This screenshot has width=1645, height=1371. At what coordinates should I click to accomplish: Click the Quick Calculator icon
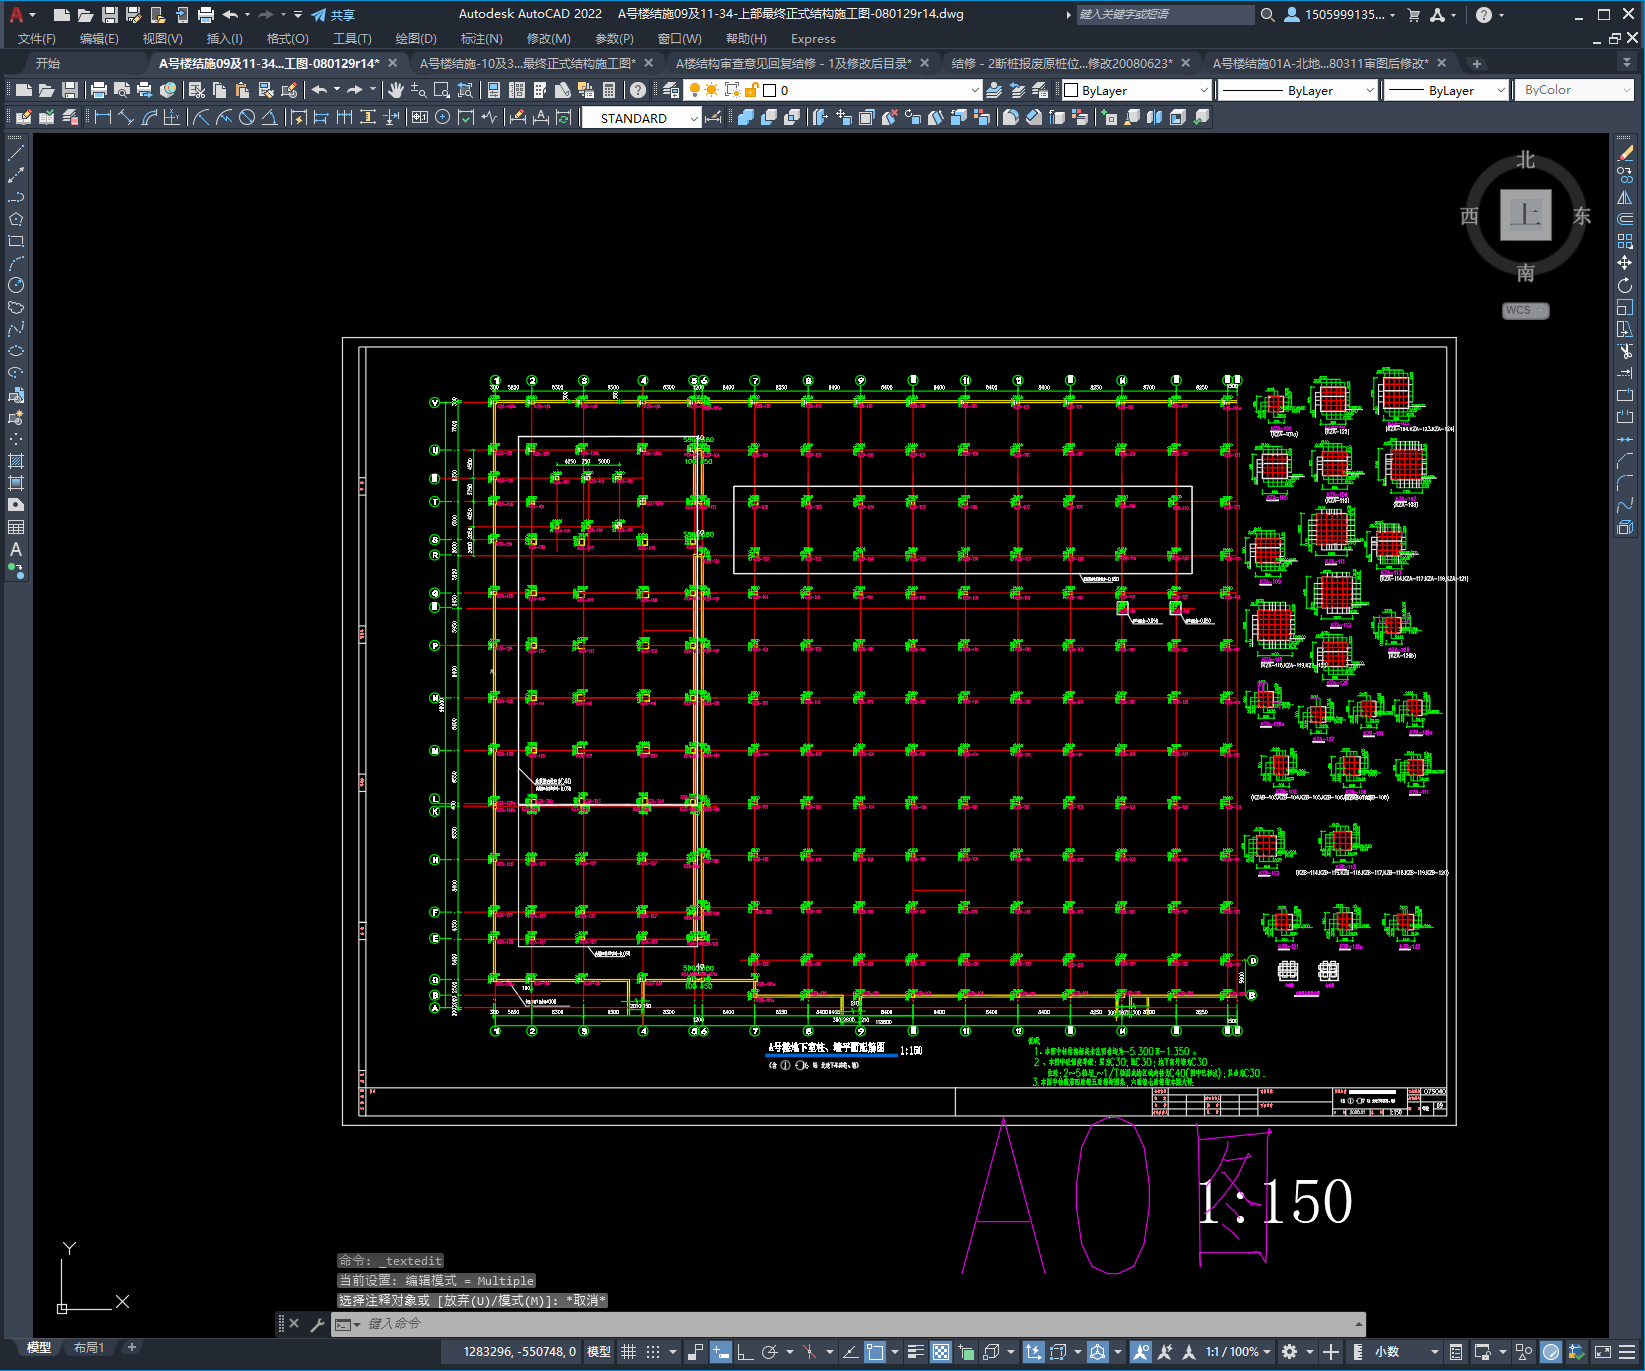[x=609, y=90]
